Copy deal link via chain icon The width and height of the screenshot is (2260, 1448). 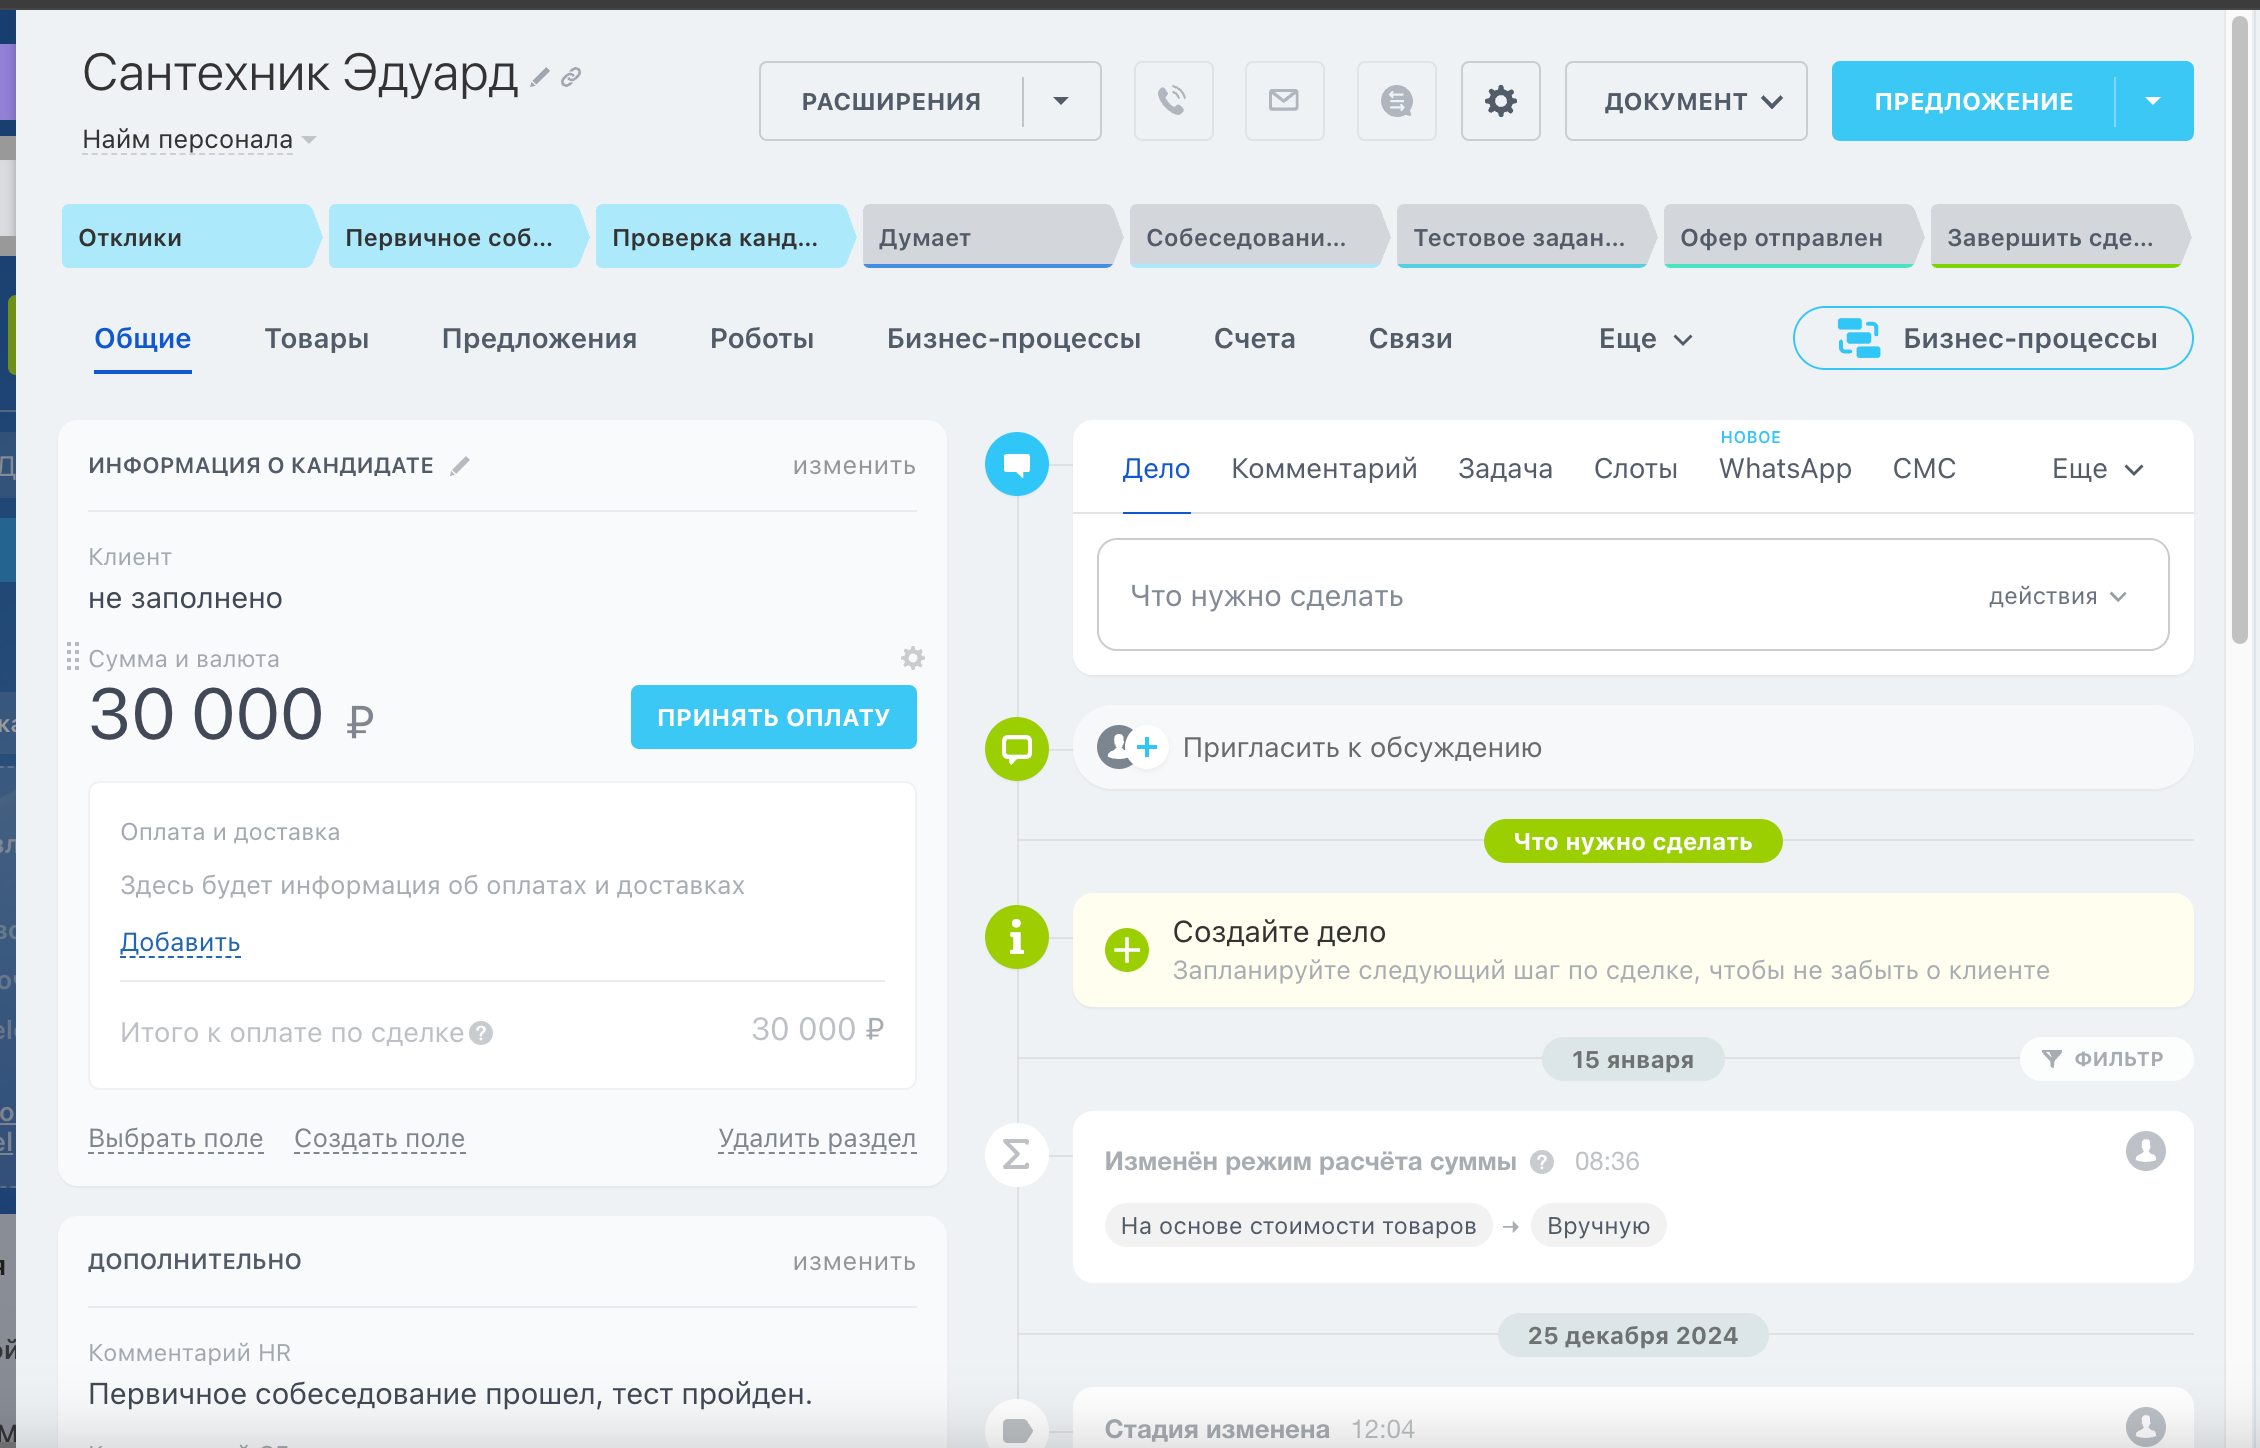click(571, 77)
